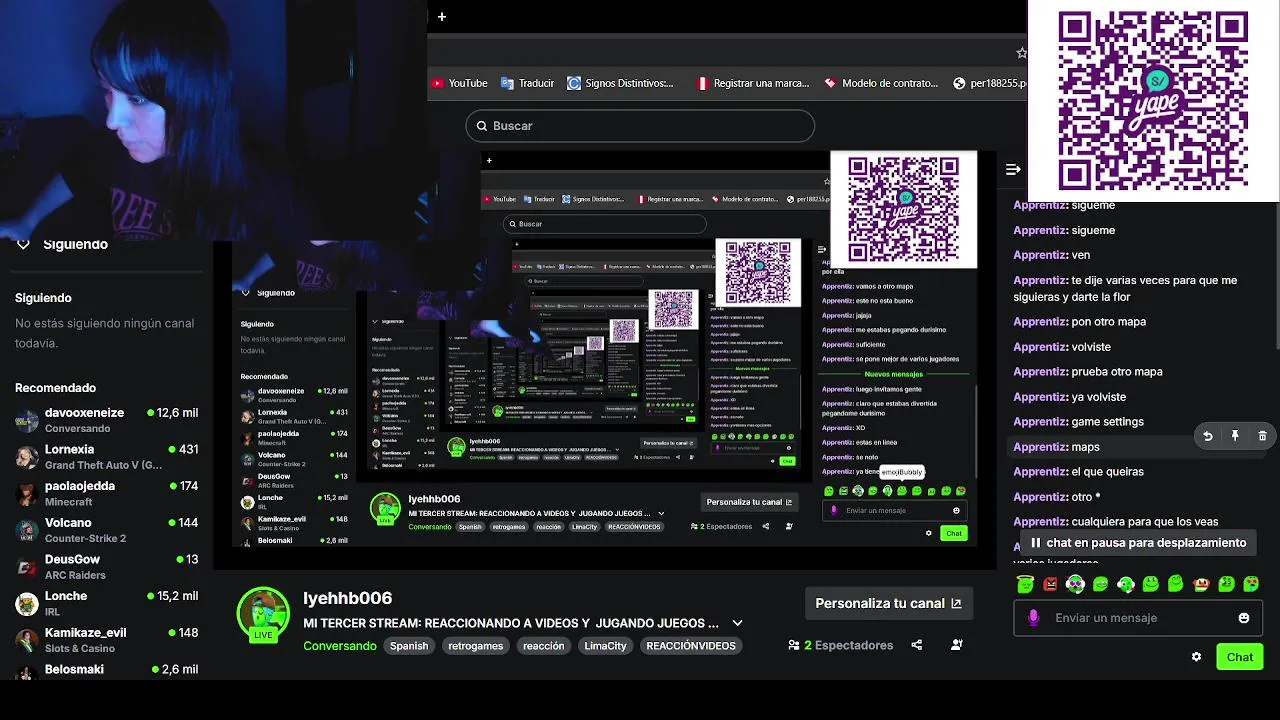The width and height of the screenshot is (1280, 720).
Task: Click the reply arrow on the 'maps' message
Action: pyautogui.click(x=1208, y=436)
